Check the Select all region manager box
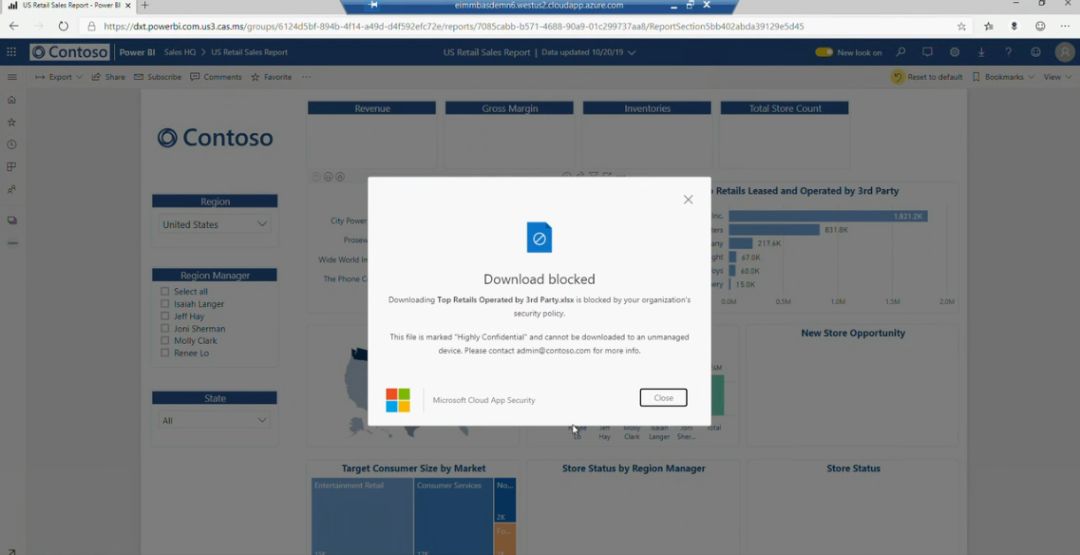Screen dimensions: 1080x555 point(165,291)
